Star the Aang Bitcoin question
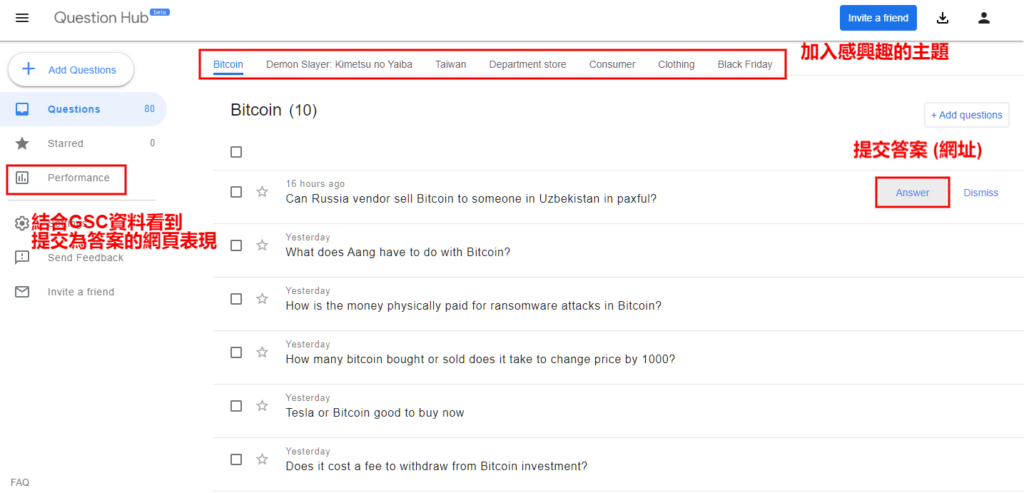This screenshot has height=493, width=1024. pyautogui.click(x=262, y=246)
